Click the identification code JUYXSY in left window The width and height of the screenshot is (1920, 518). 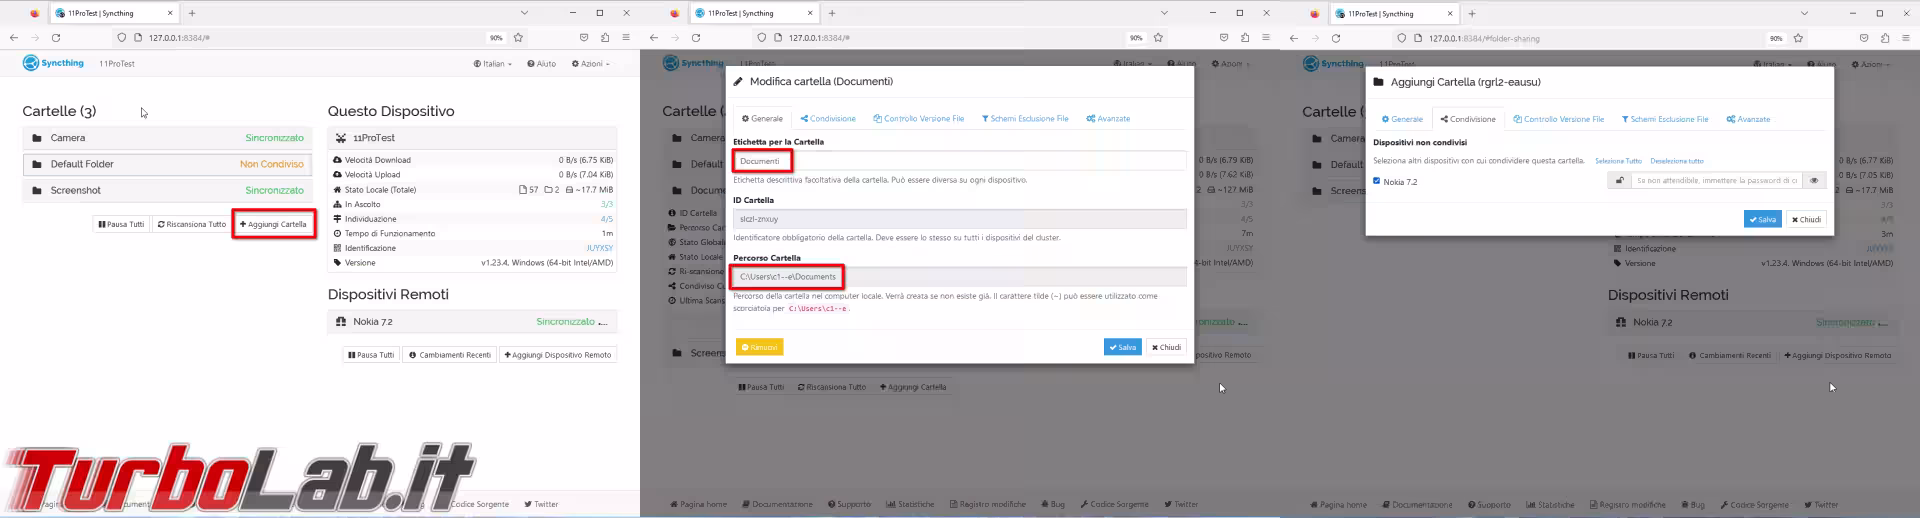click(599, 248)
